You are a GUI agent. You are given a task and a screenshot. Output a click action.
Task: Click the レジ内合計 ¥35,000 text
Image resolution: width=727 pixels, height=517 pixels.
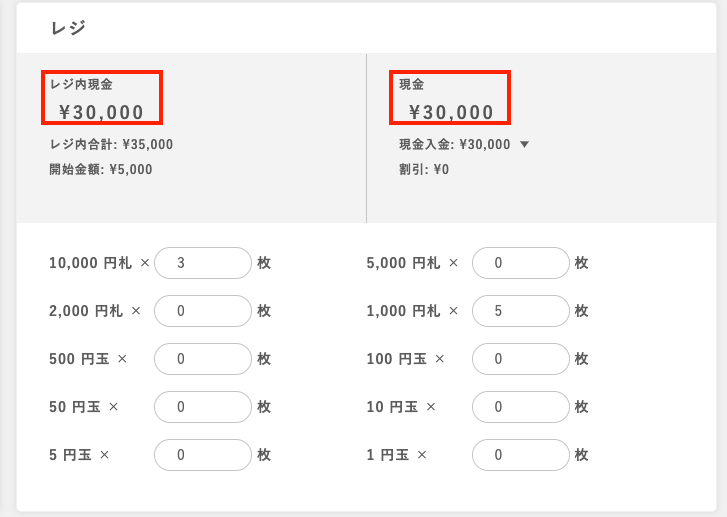click(111, 145)
